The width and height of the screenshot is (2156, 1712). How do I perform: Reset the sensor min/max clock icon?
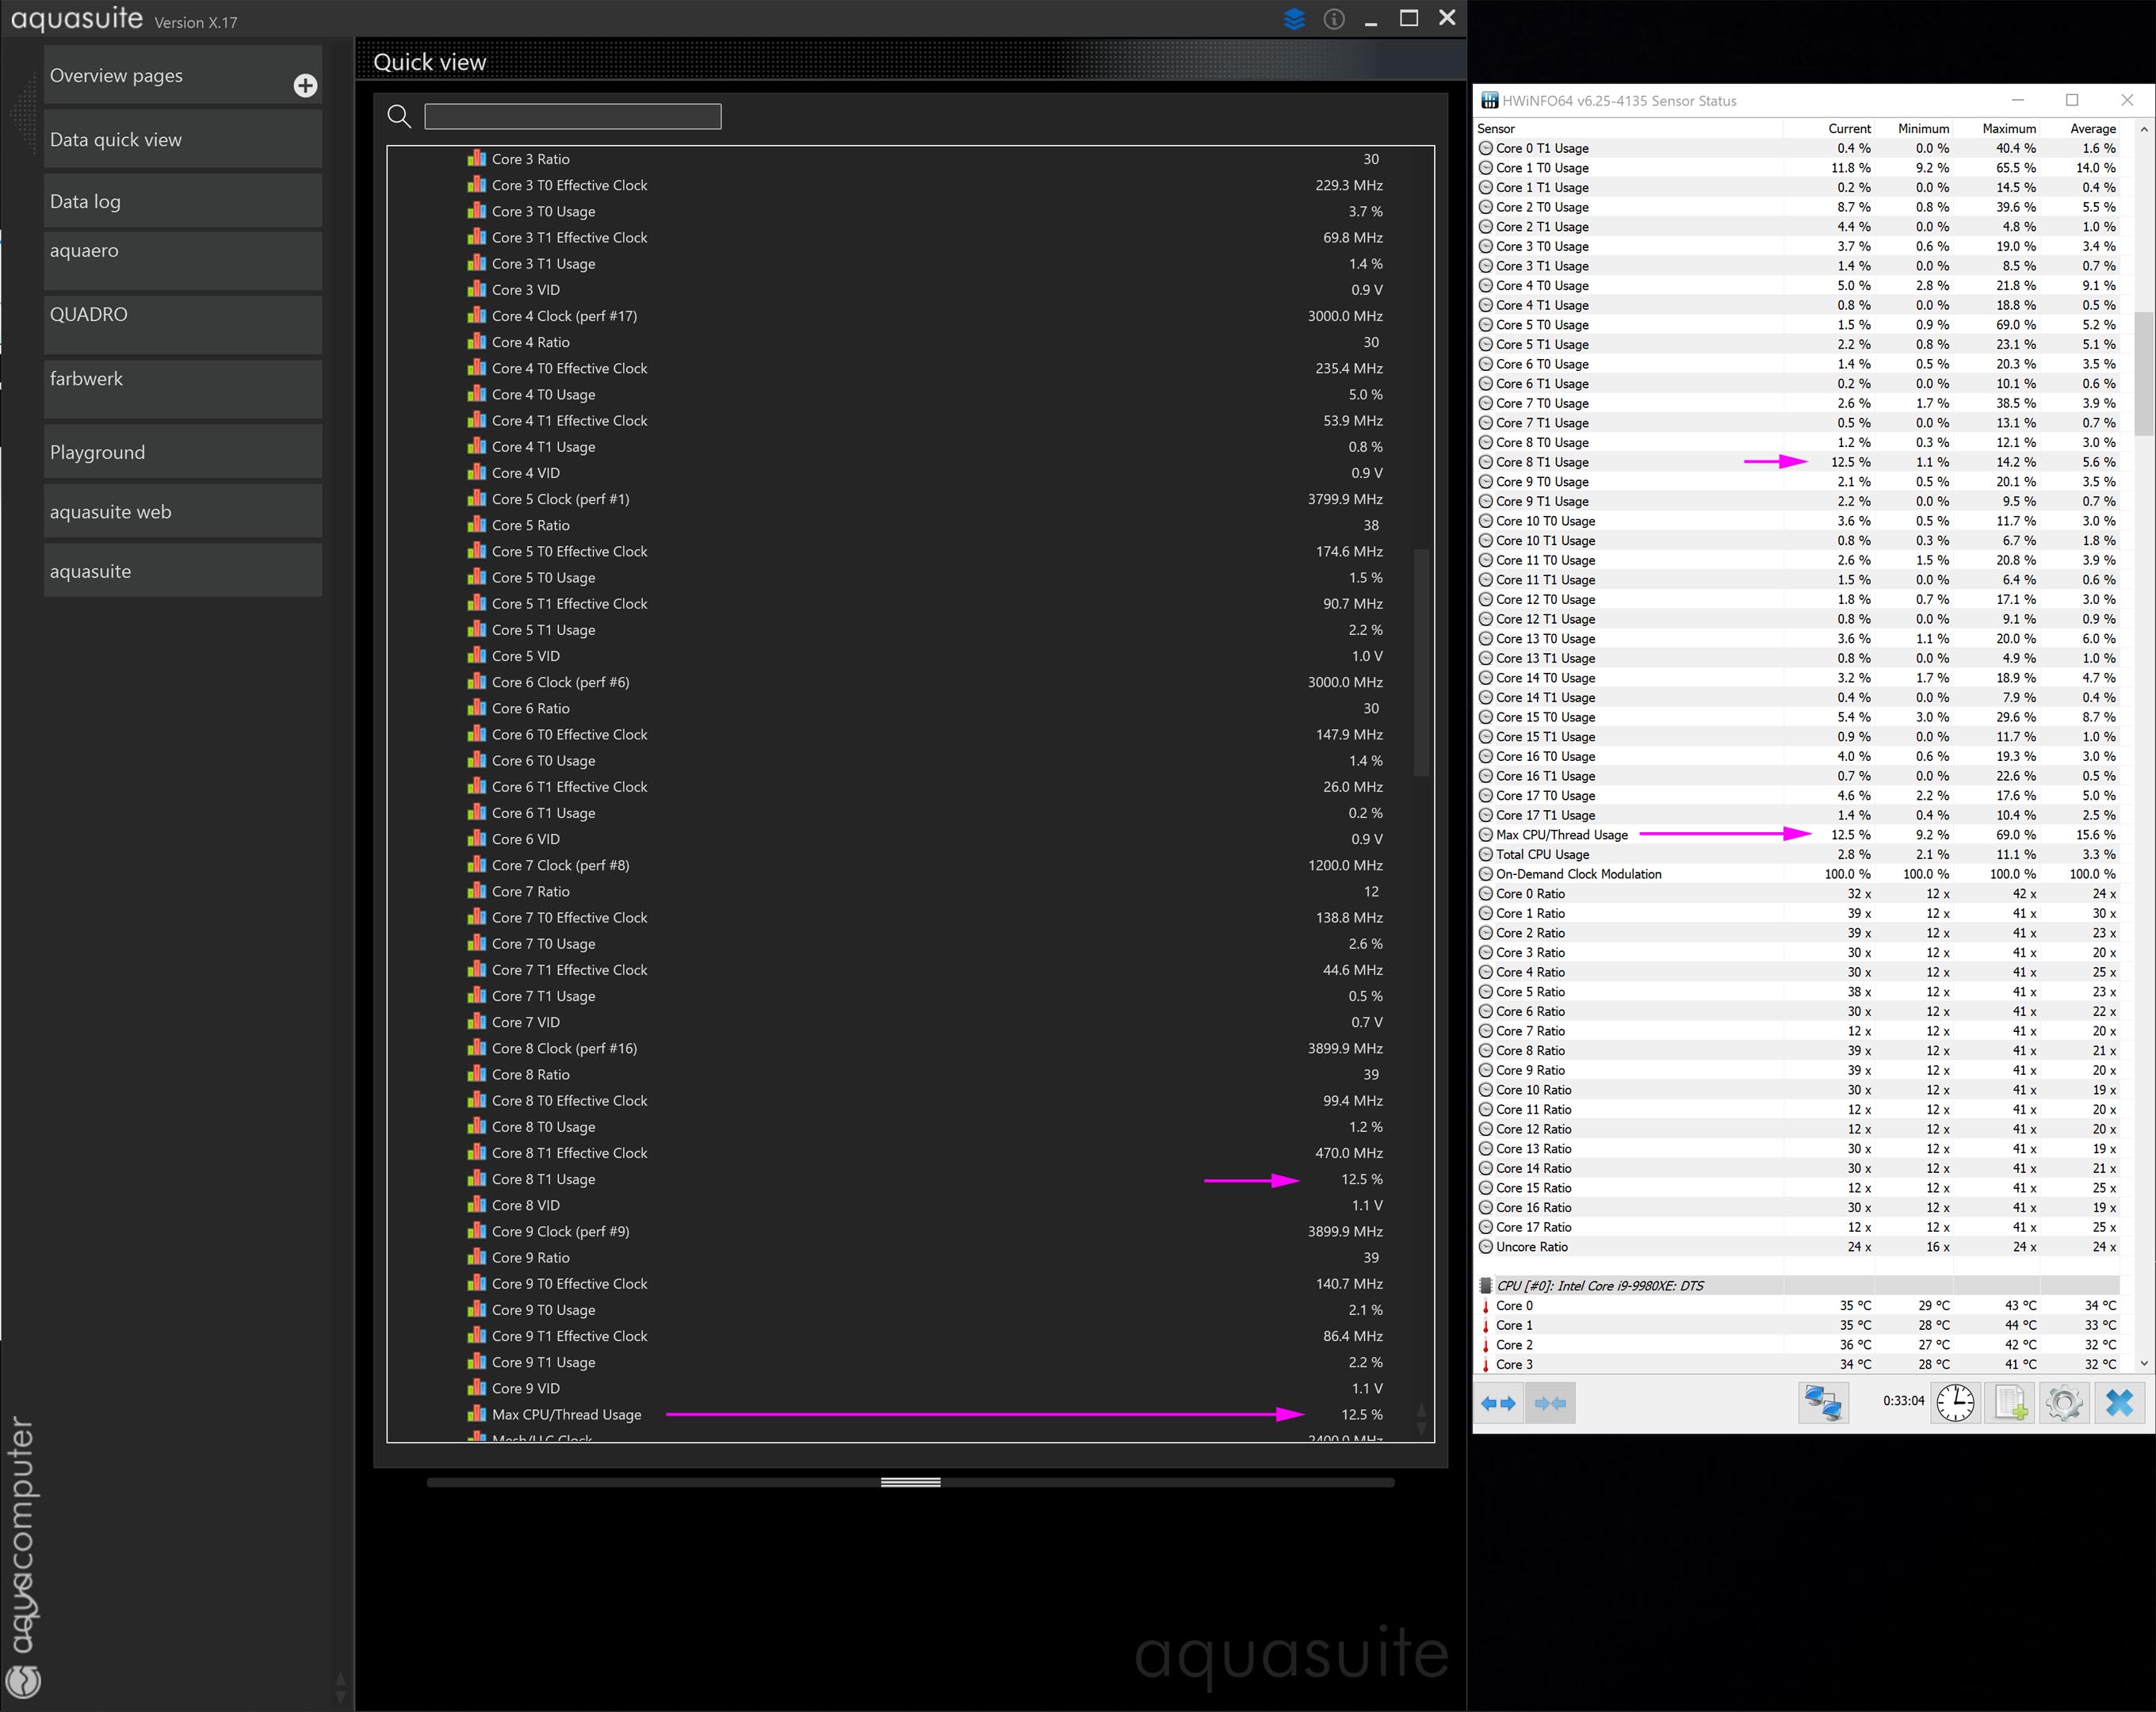pyautogui.click(x=1955, y=1403)
